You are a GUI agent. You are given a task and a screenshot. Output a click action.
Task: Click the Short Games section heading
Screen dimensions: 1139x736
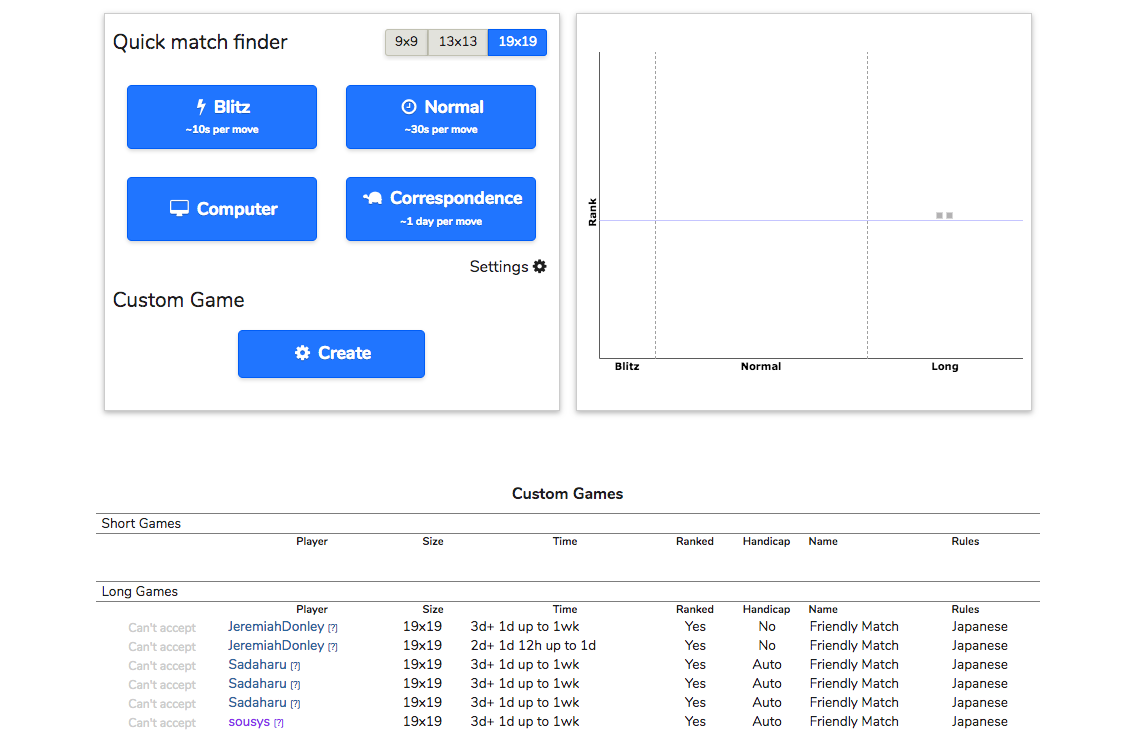coord(141,524)
